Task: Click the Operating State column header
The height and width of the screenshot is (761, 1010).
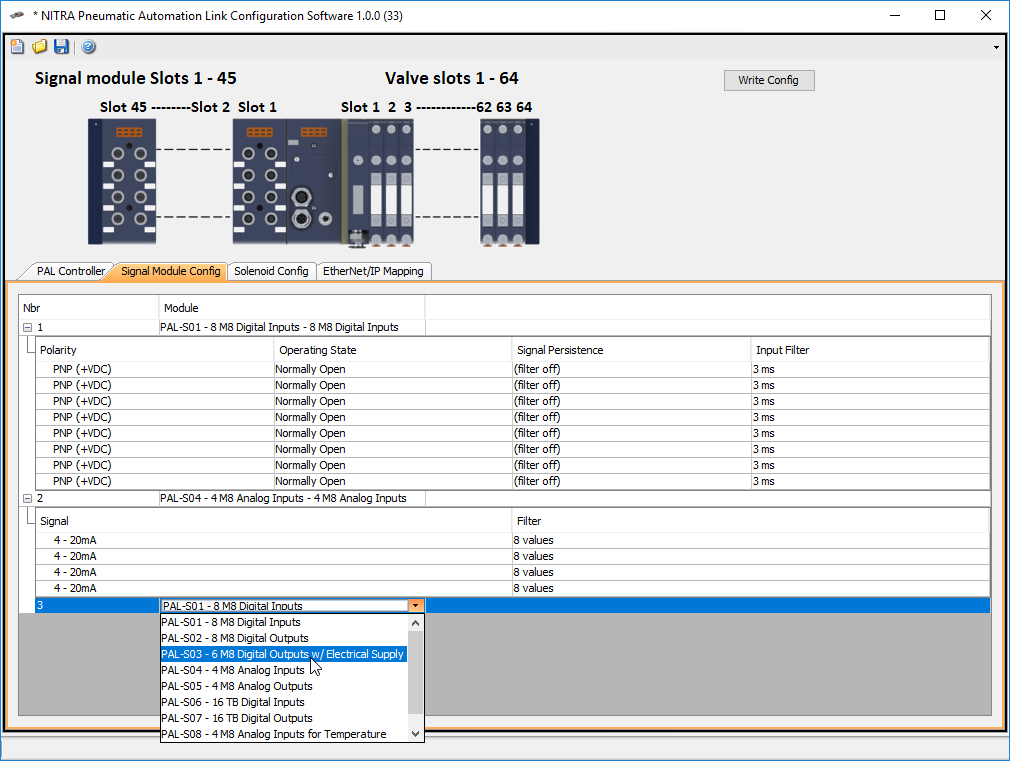Action: tap(393, 350)
